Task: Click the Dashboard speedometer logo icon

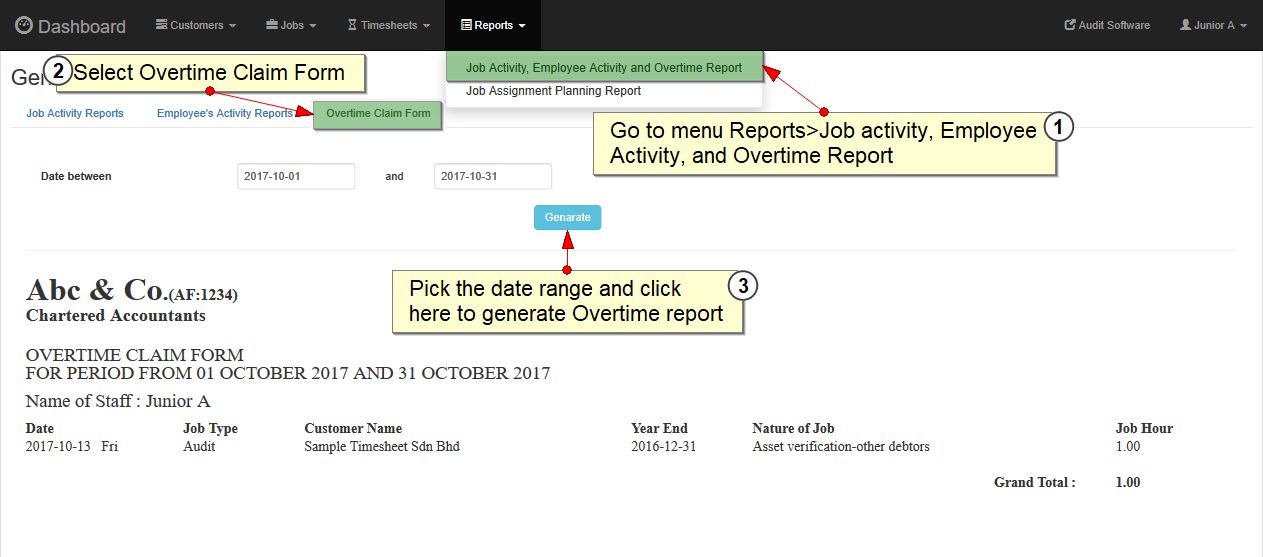Action: [x=24, y=25]
